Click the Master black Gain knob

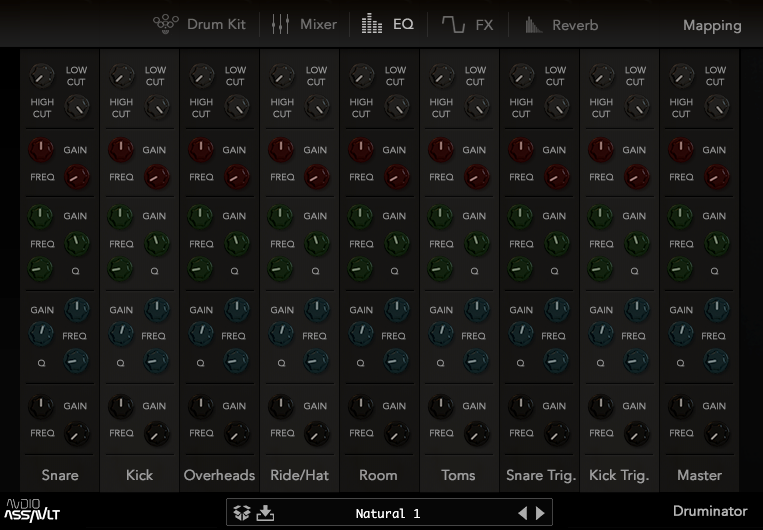(681, 406)
